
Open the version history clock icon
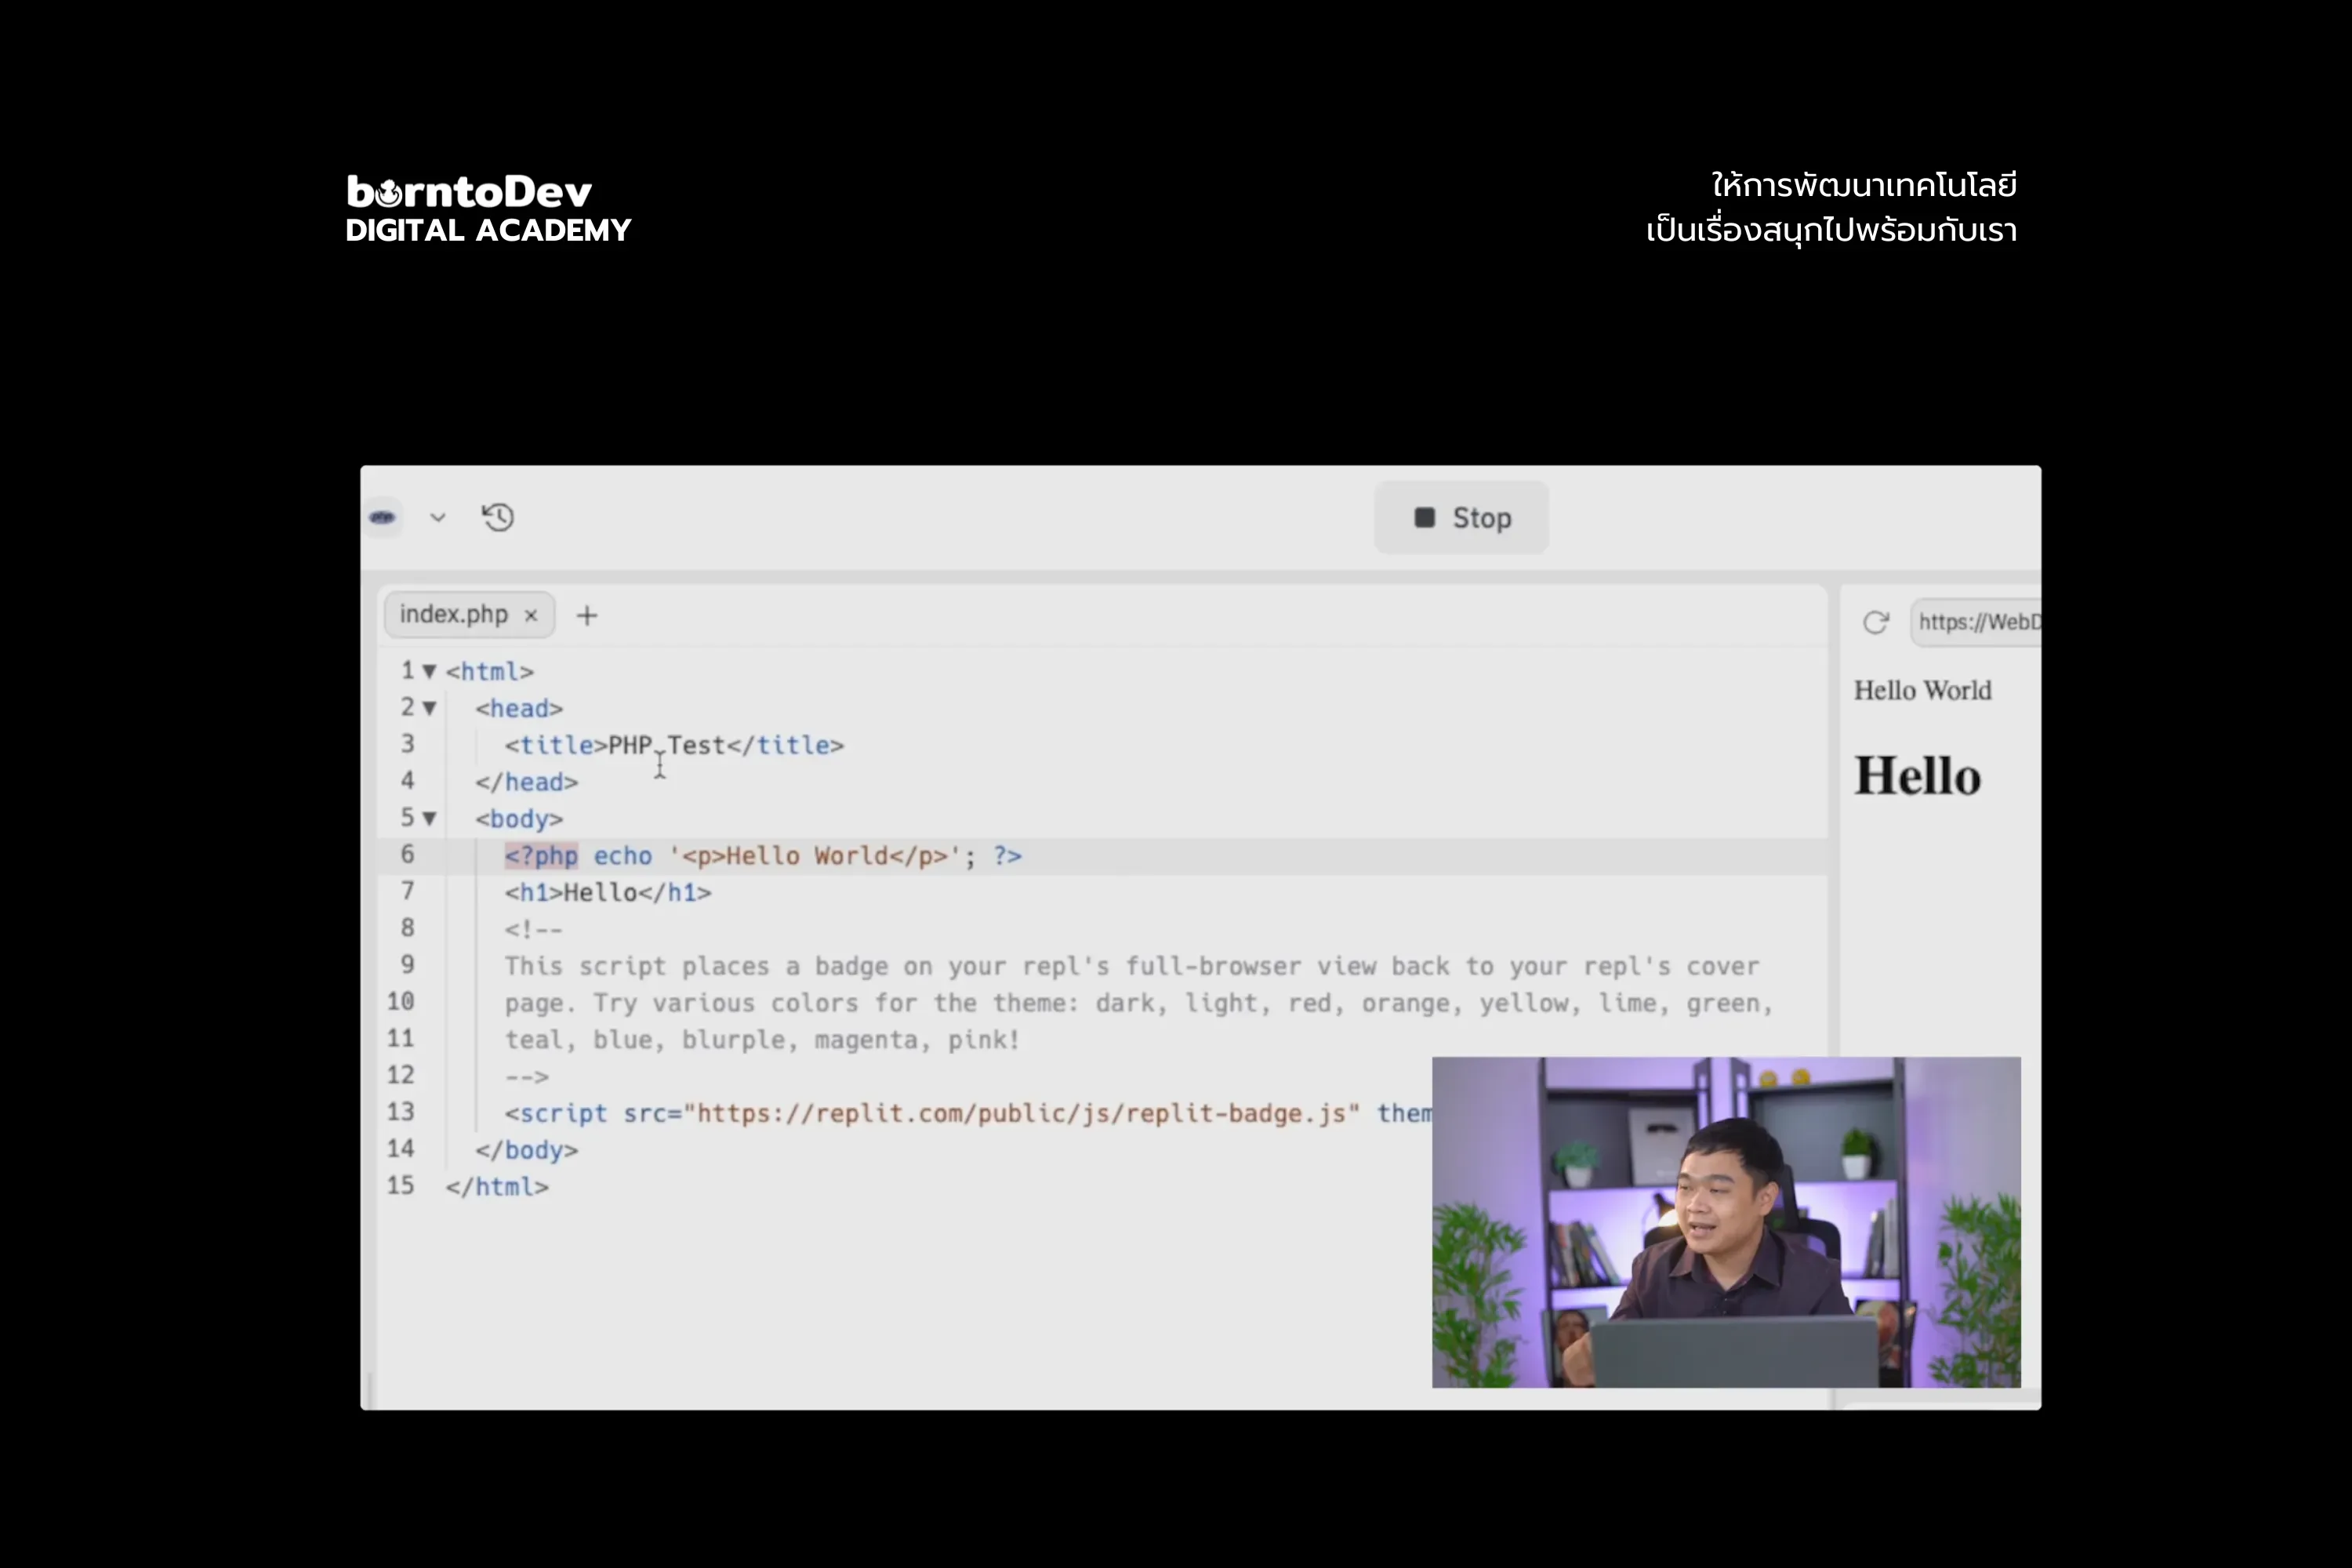(x=498, y=517)
